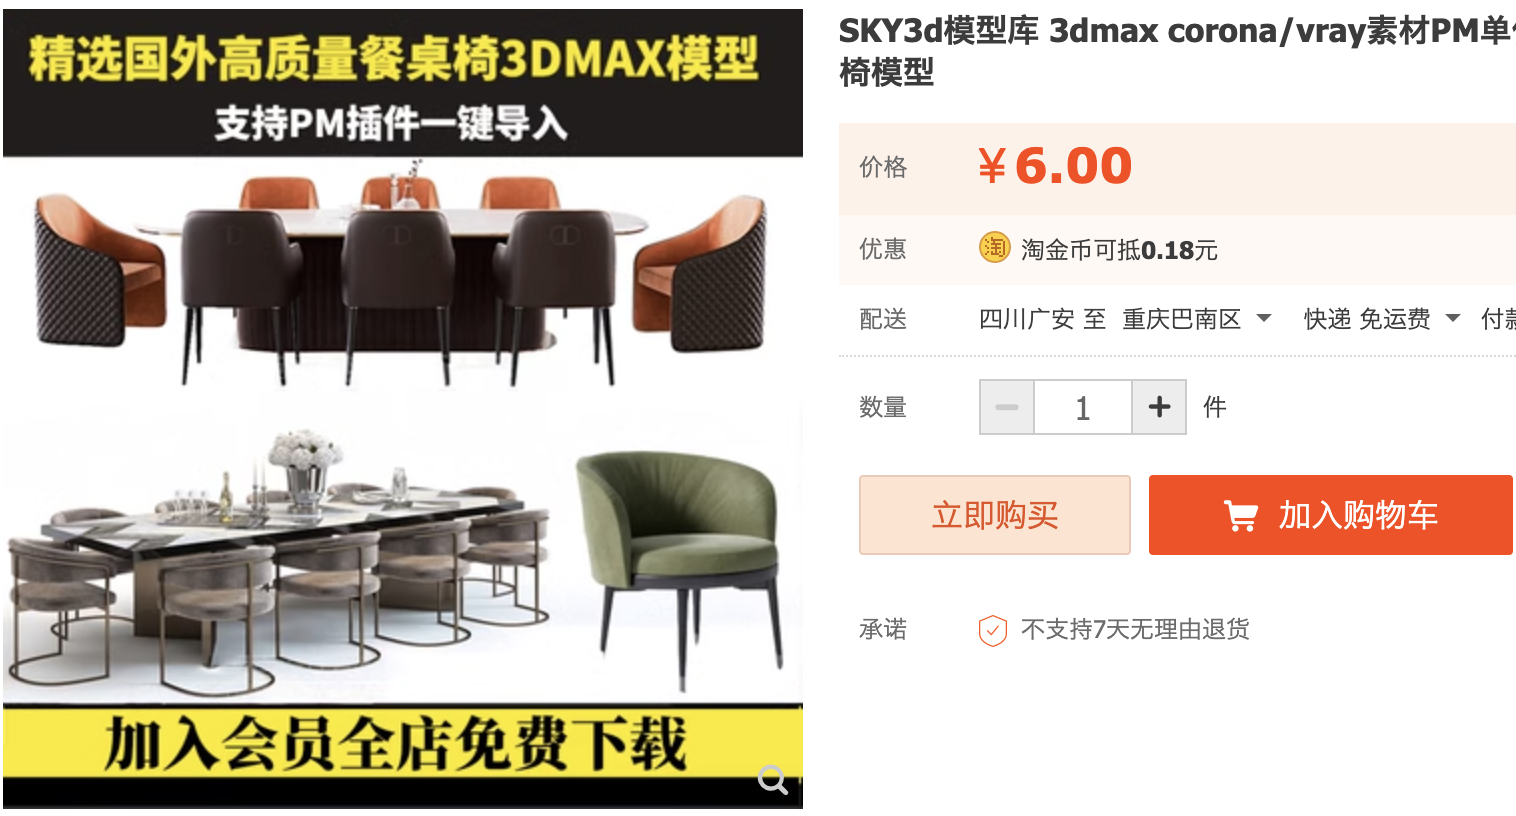1516x816 pixels.
Task: Click 不支持7天无理由退货 promise text
Action: 1135,629
